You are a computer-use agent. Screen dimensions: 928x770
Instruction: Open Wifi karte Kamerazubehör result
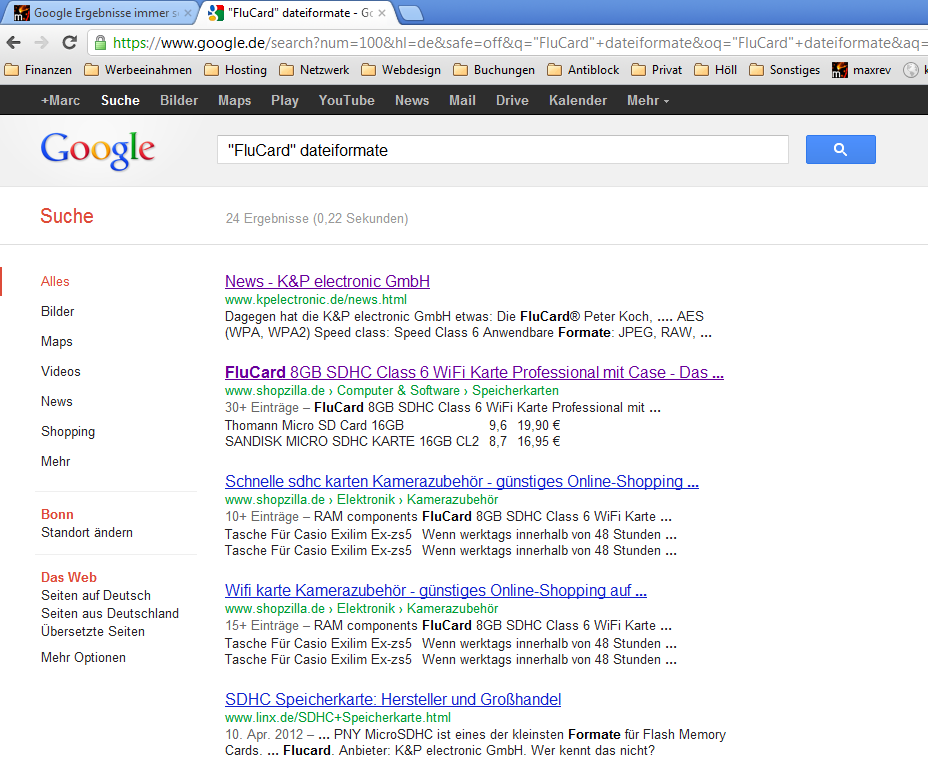click(436, 590)
